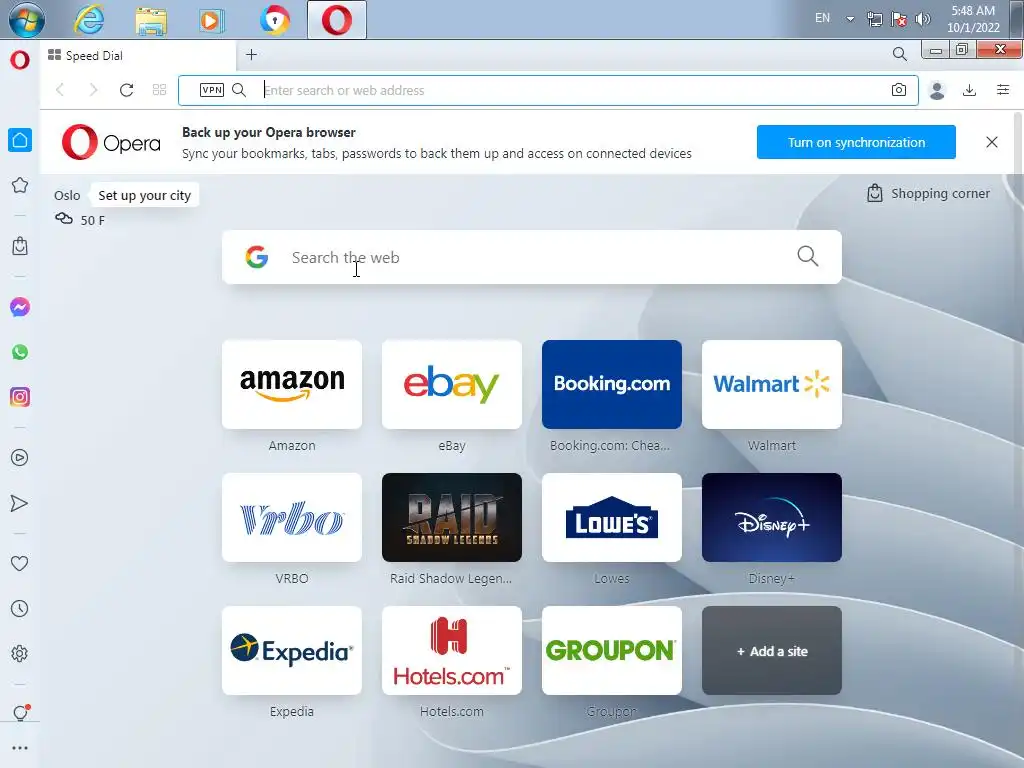Launch Internet Explorer from taskbar
Screen dimensions: 1024x768
click(89, 20)
